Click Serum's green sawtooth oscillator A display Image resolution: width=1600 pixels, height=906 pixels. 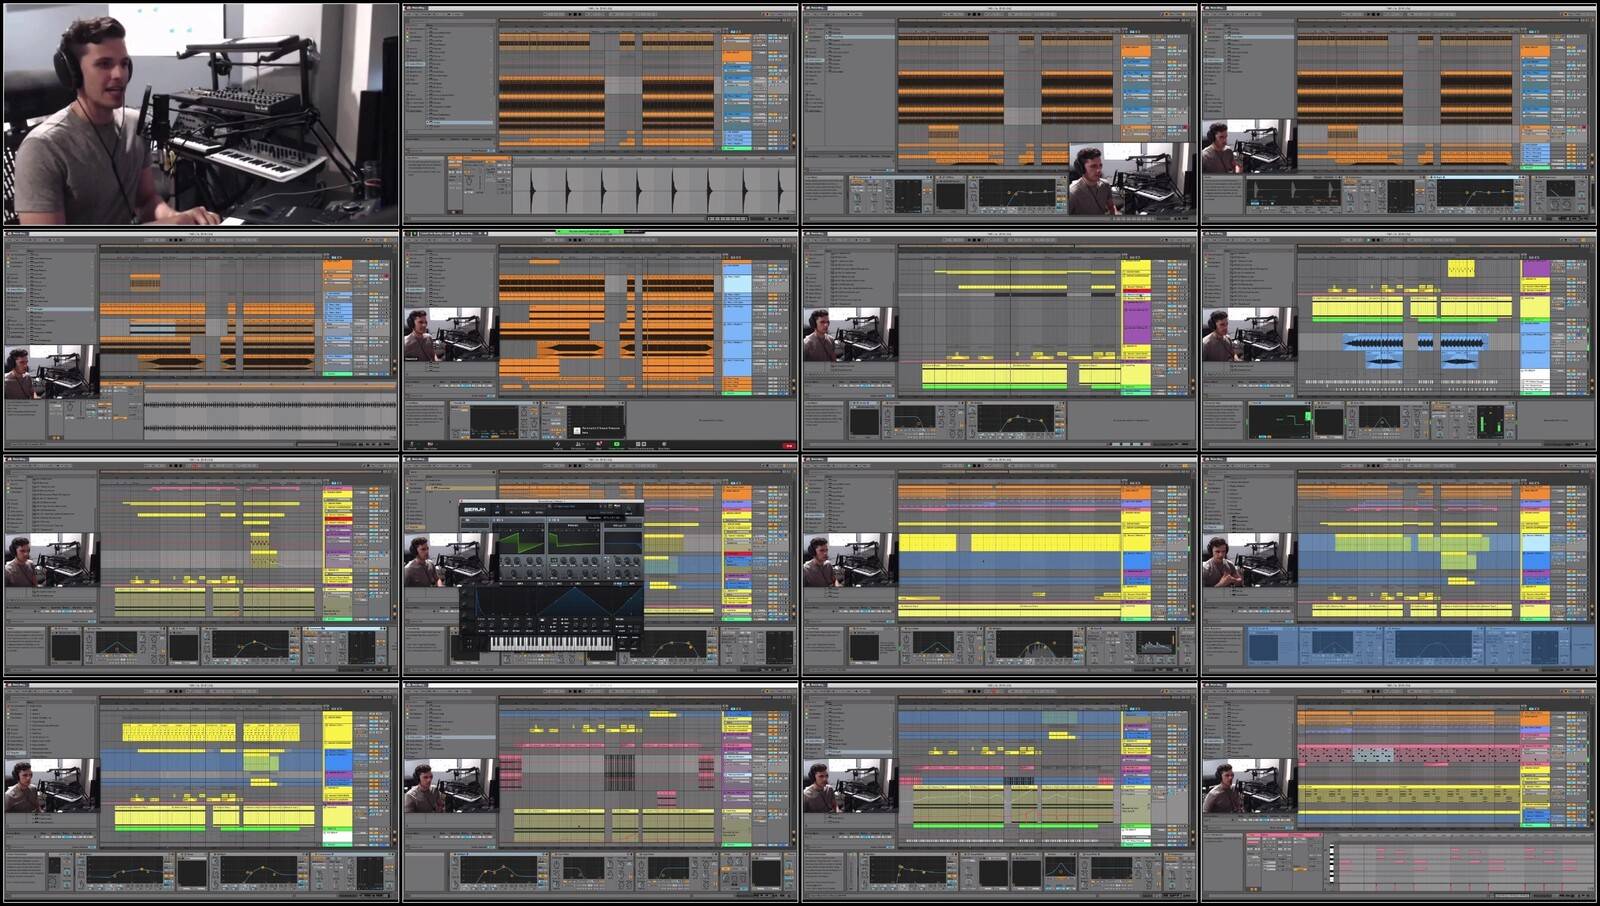point(521,541)
